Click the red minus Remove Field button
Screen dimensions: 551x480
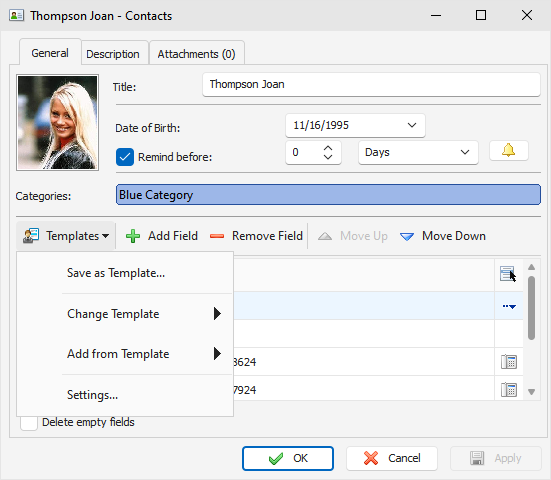256,236
